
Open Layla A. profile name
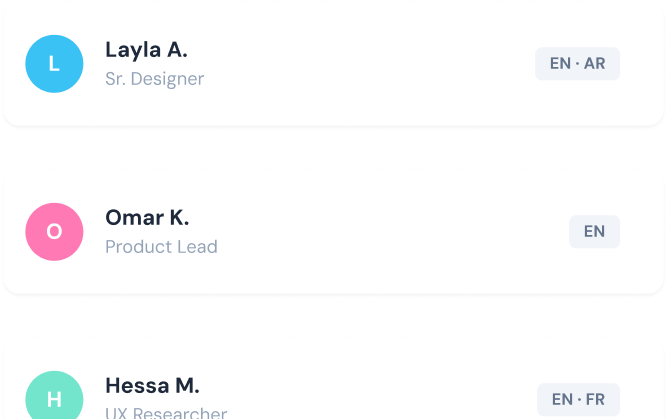146,50
